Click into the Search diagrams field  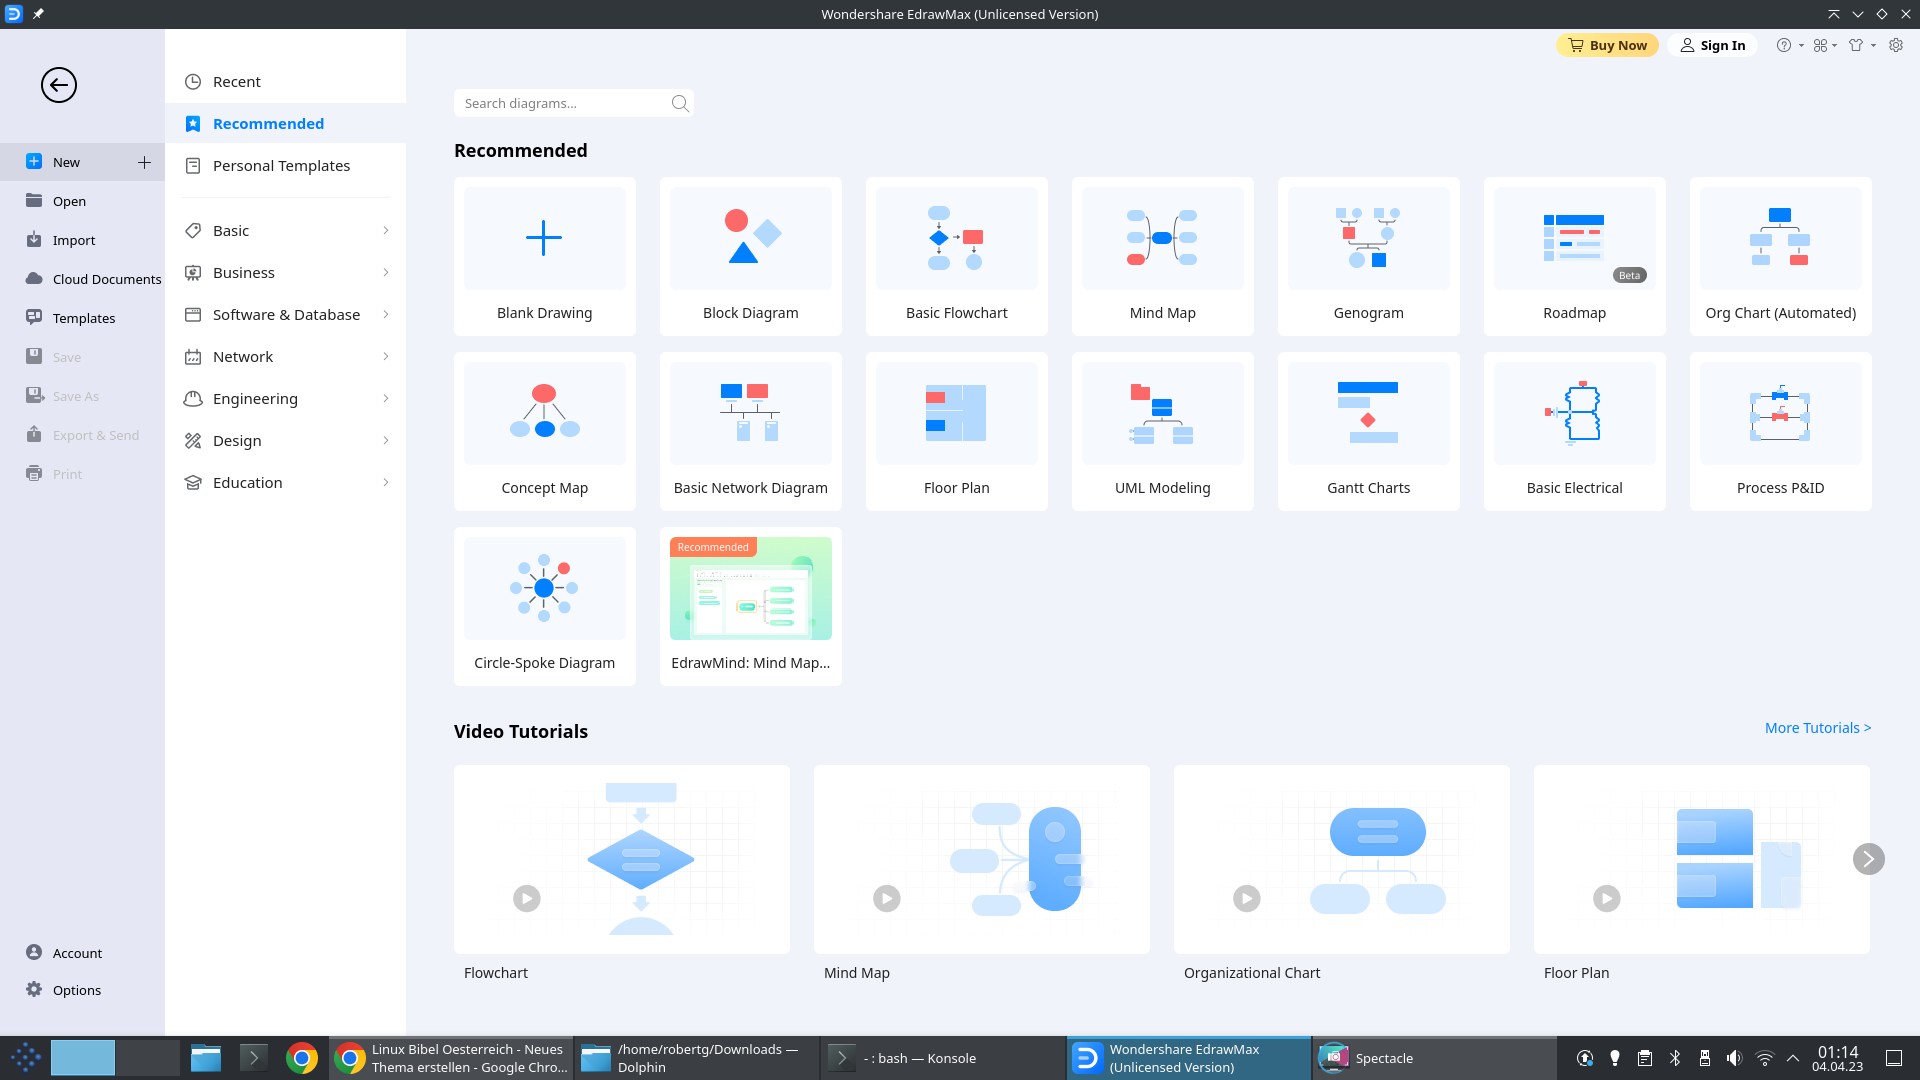point(560,103)
